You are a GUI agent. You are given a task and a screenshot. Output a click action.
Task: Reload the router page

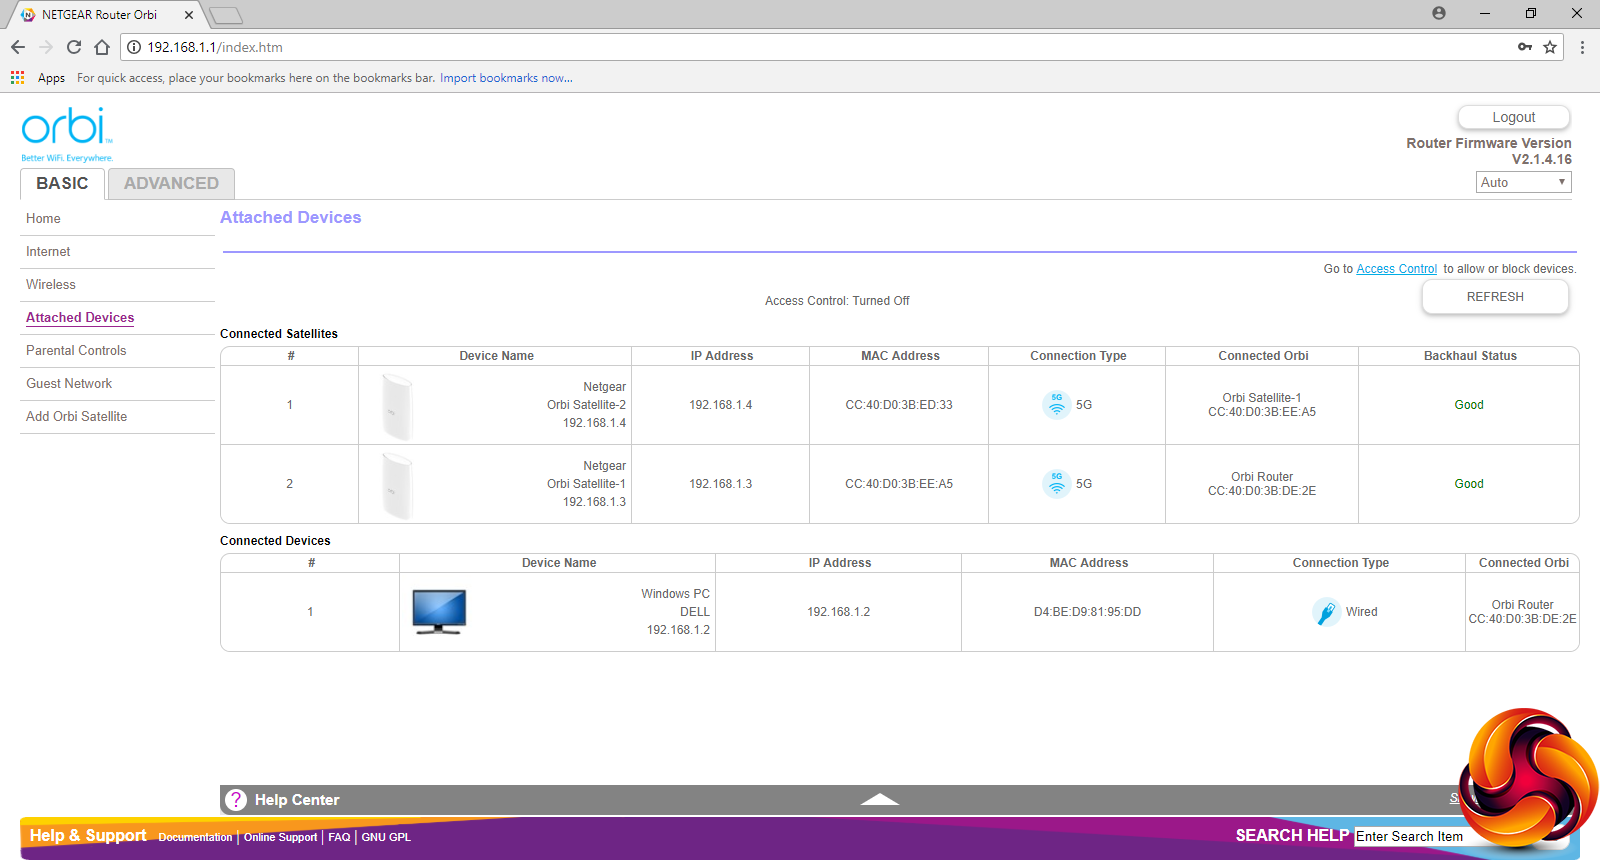coord(74,47)
